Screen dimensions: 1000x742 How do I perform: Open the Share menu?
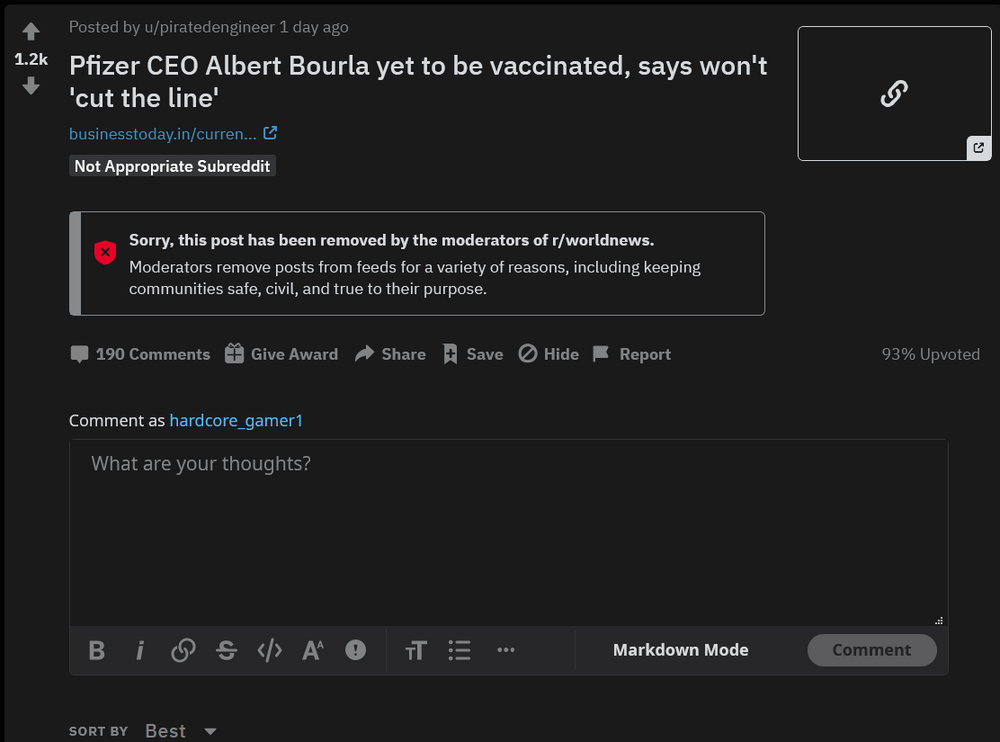[x=391, y=354]
